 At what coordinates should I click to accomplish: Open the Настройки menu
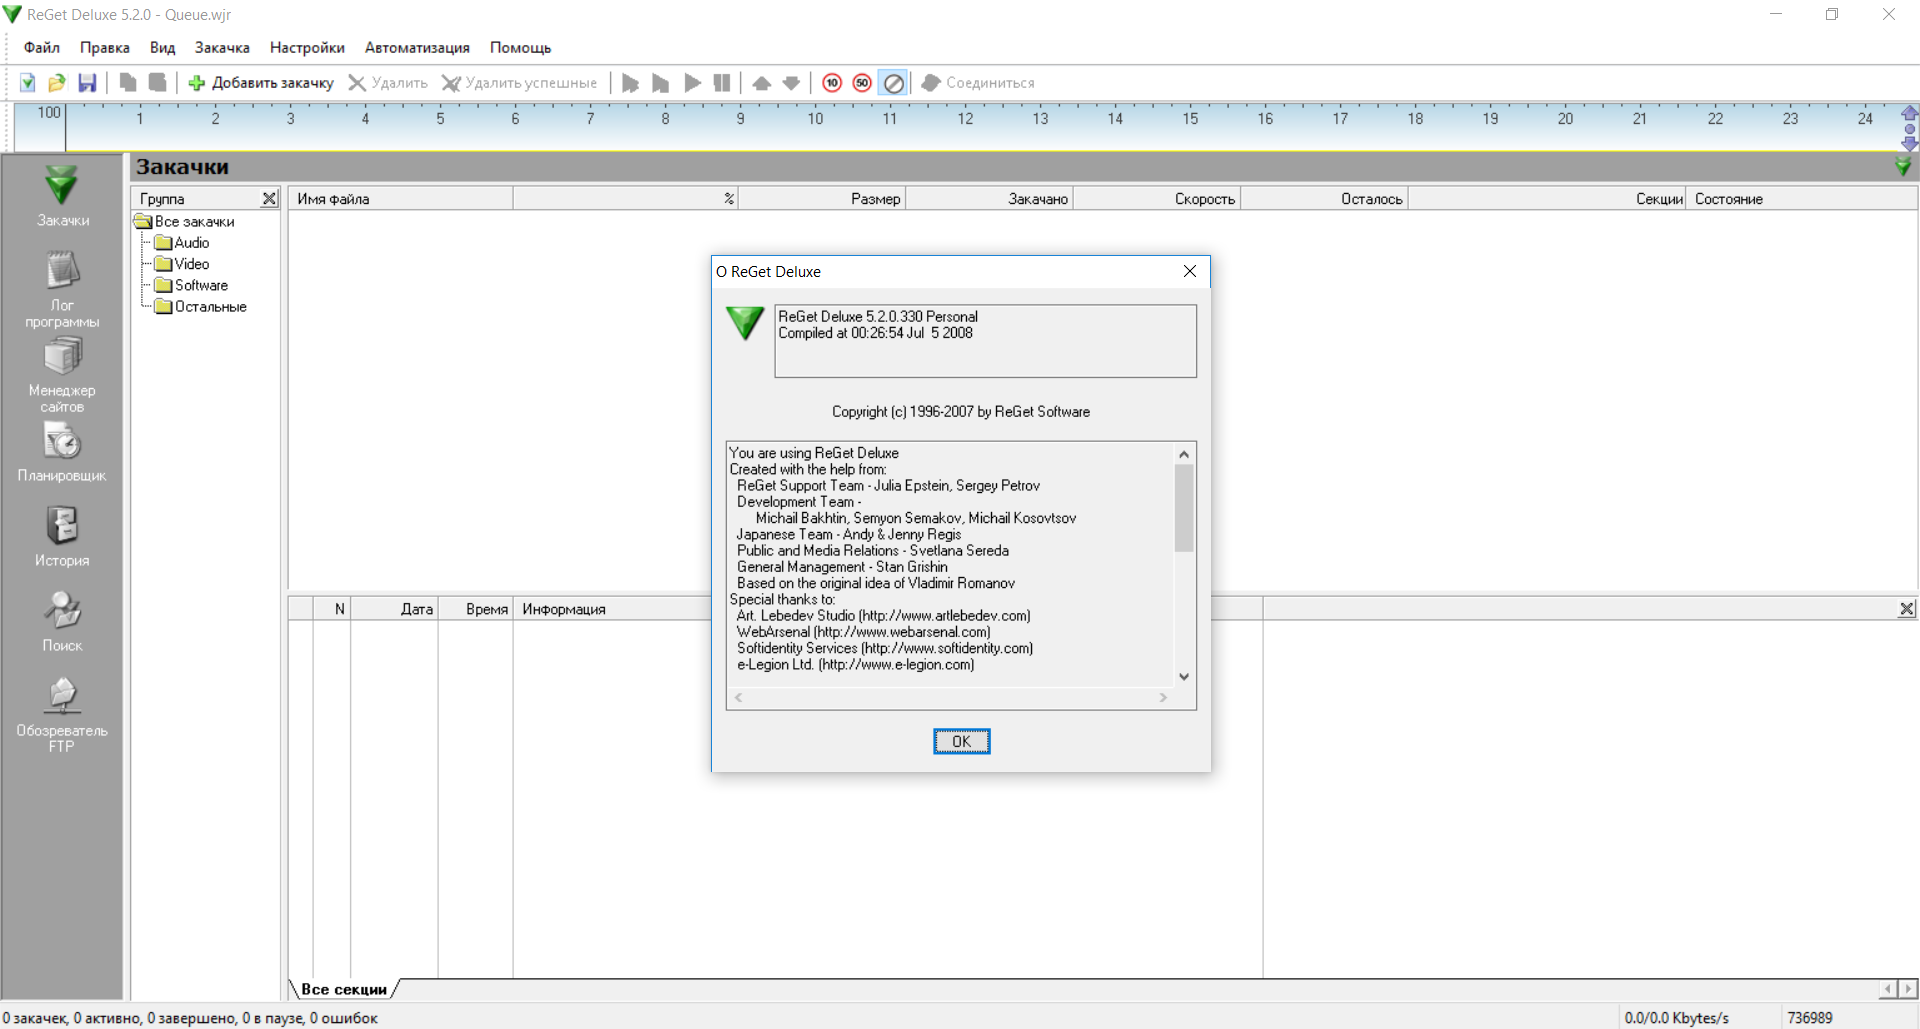(x=307, y=47)
